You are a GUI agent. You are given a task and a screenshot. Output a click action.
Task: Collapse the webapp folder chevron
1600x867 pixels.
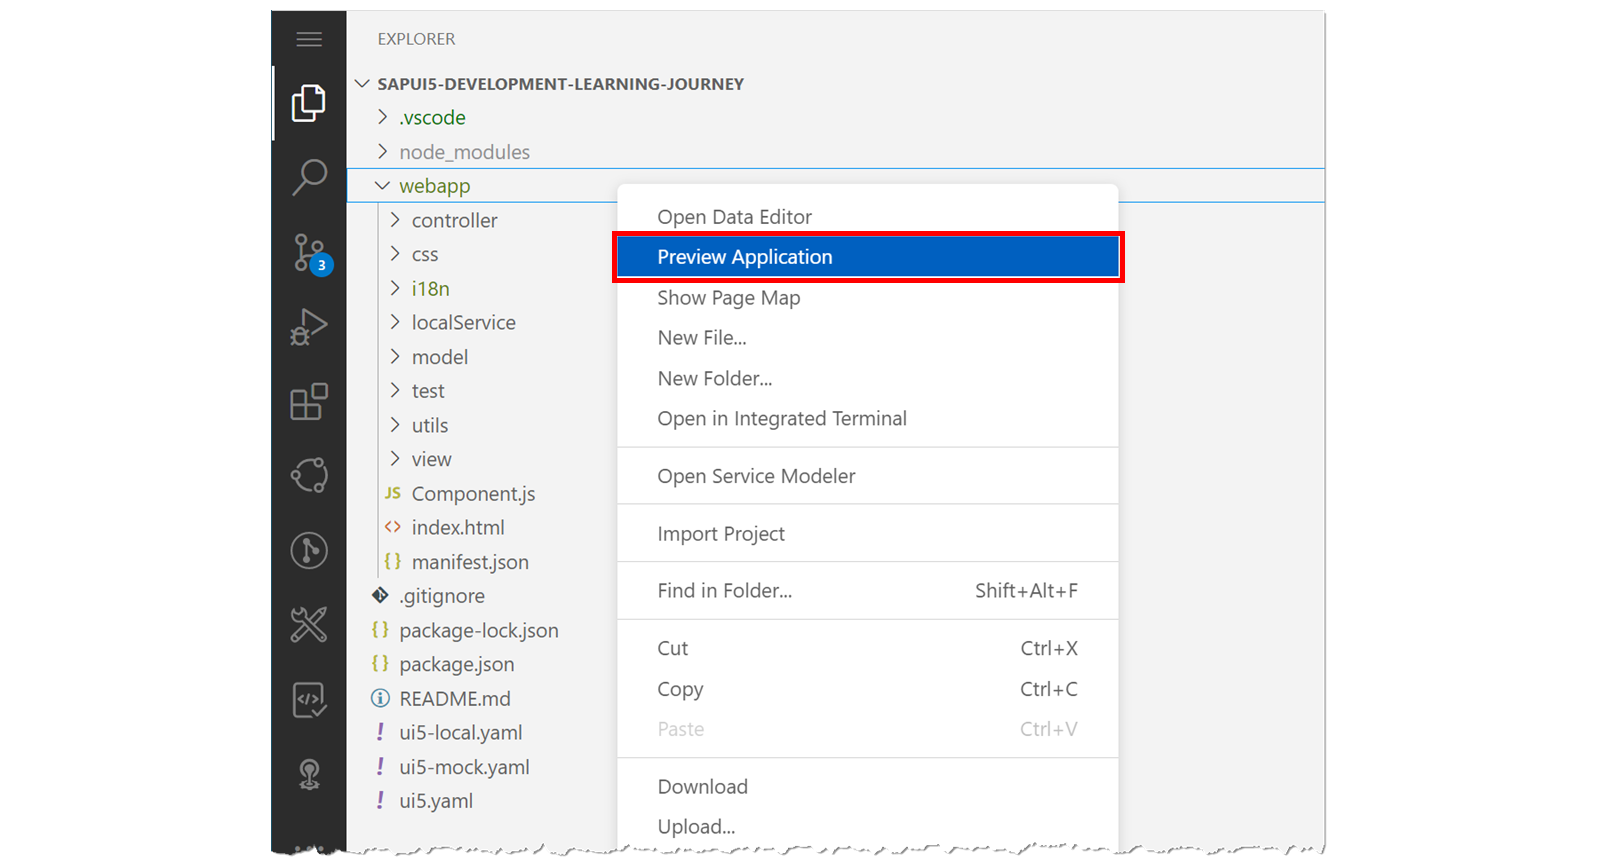(x=382, y=186)
